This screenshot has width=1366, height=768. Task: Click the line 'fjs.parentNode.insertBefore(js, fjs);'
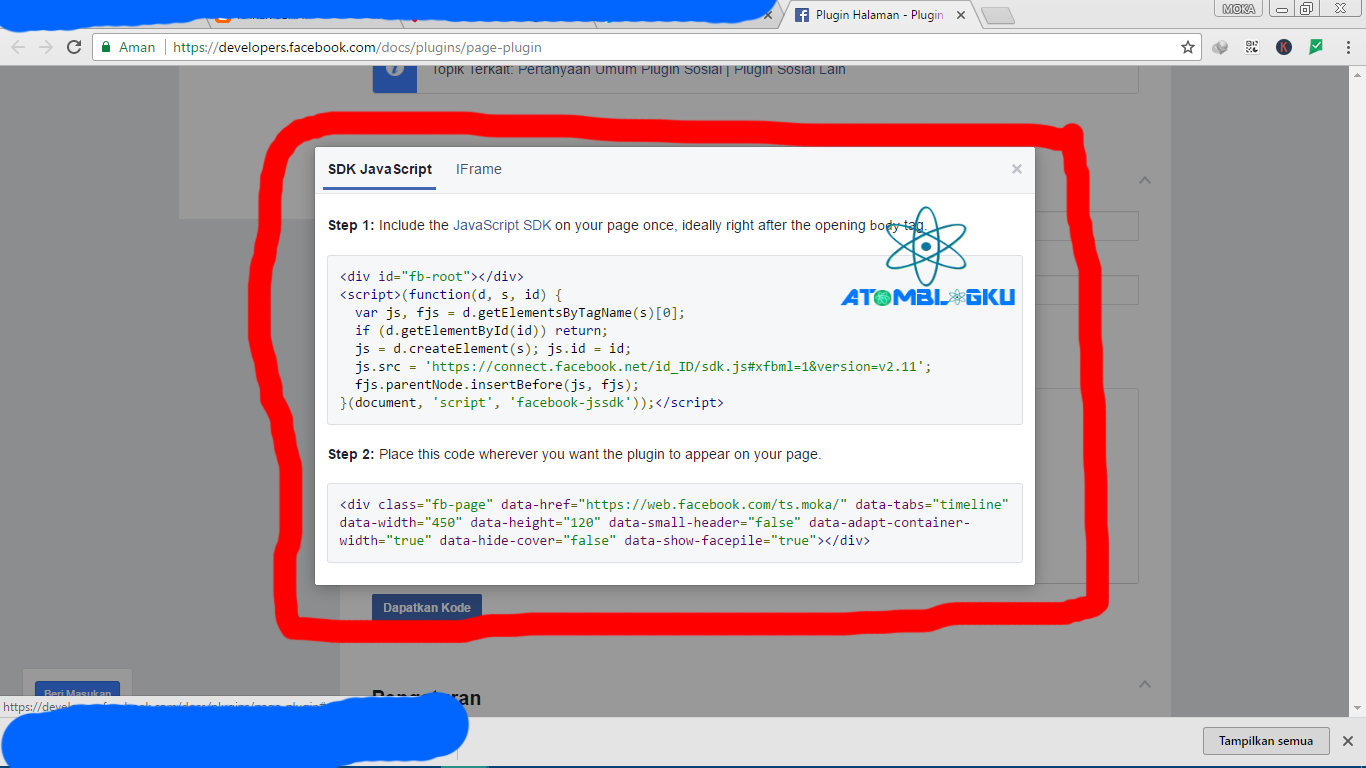[x=497, y=385]
